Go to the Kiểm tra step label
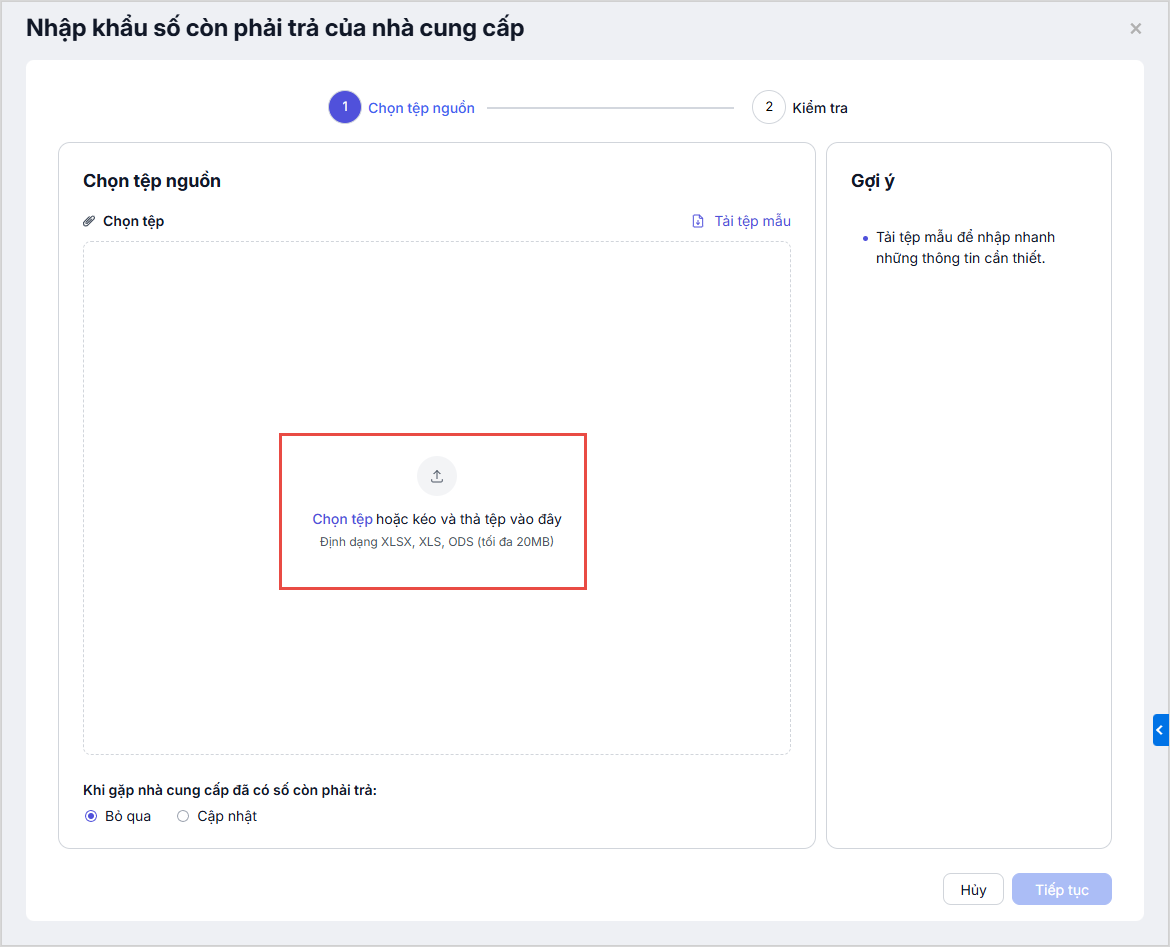 point(820,108)
